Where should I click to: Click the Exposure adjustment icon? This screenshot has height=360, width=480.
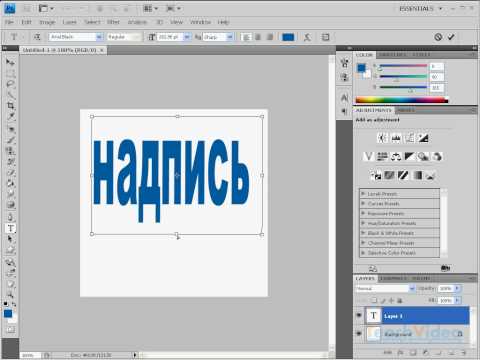point(423,138)
